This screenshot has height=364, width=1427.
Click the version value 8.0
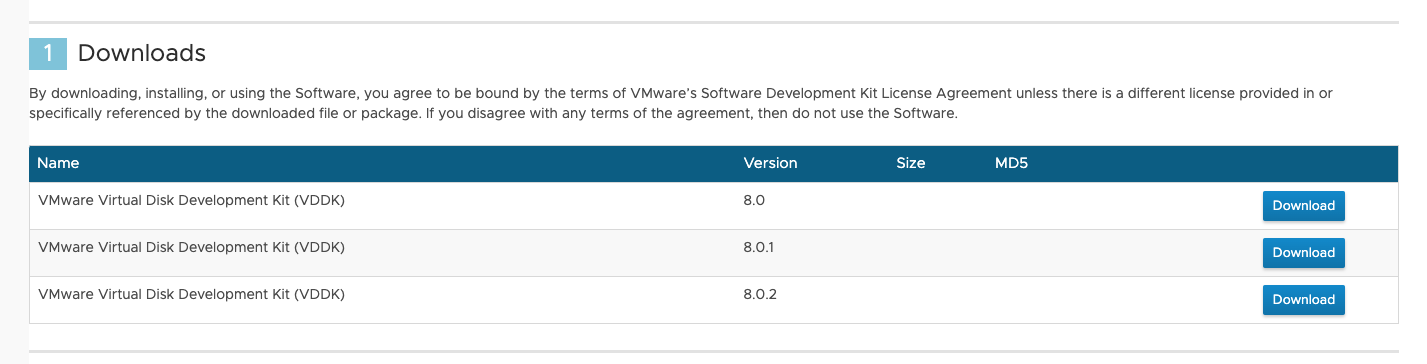click(754, 200)
